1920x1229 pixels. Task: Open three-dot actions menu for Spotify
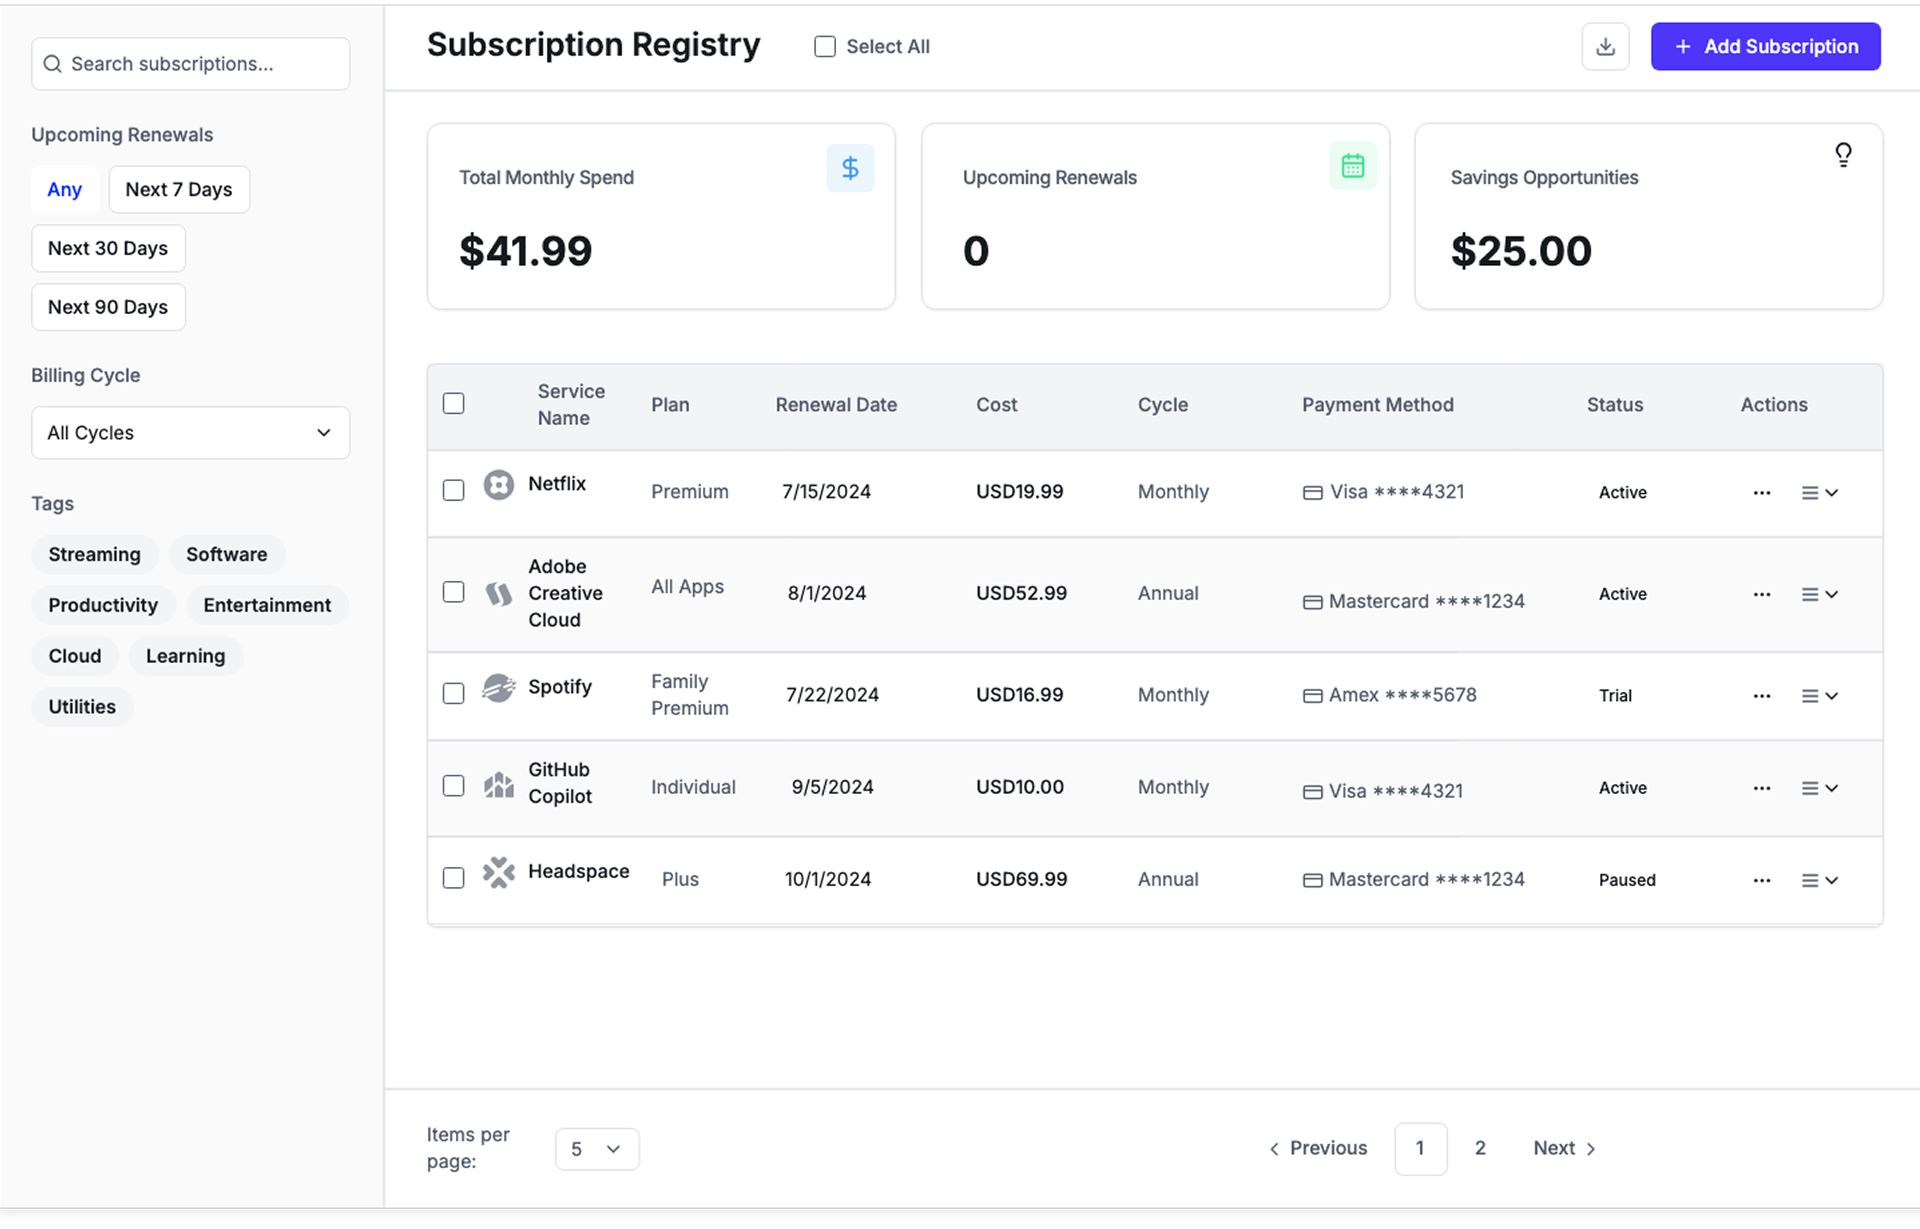[1761, 696]
